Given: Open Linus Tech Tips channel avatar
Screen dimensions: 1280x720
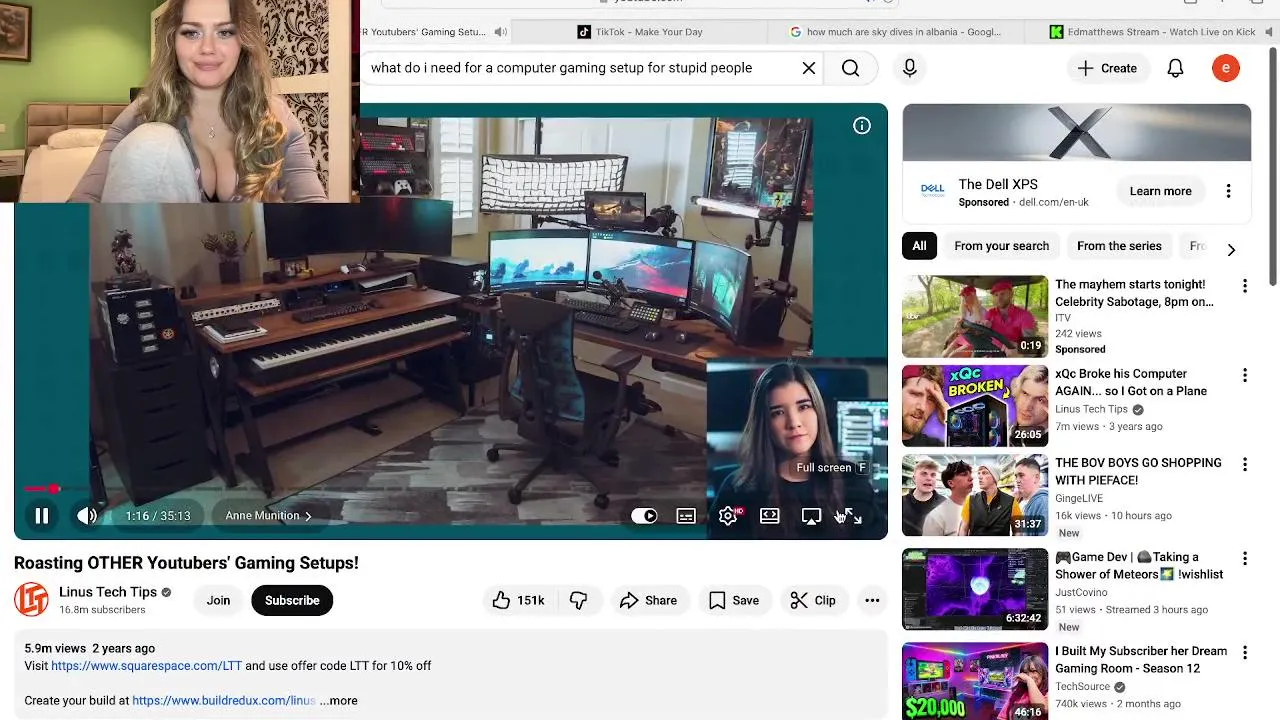Looking at the screenshot, I should coord(31,599).
